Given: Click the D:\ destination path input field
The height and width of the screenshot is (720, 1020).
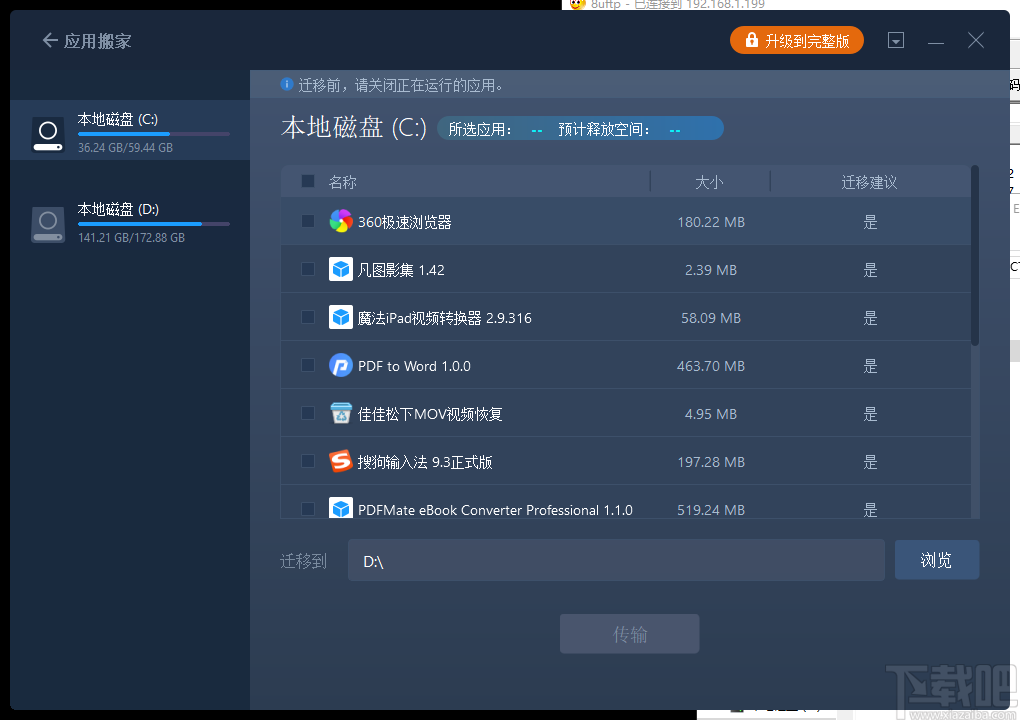Looking at the screenshot, I should [616, 560].
